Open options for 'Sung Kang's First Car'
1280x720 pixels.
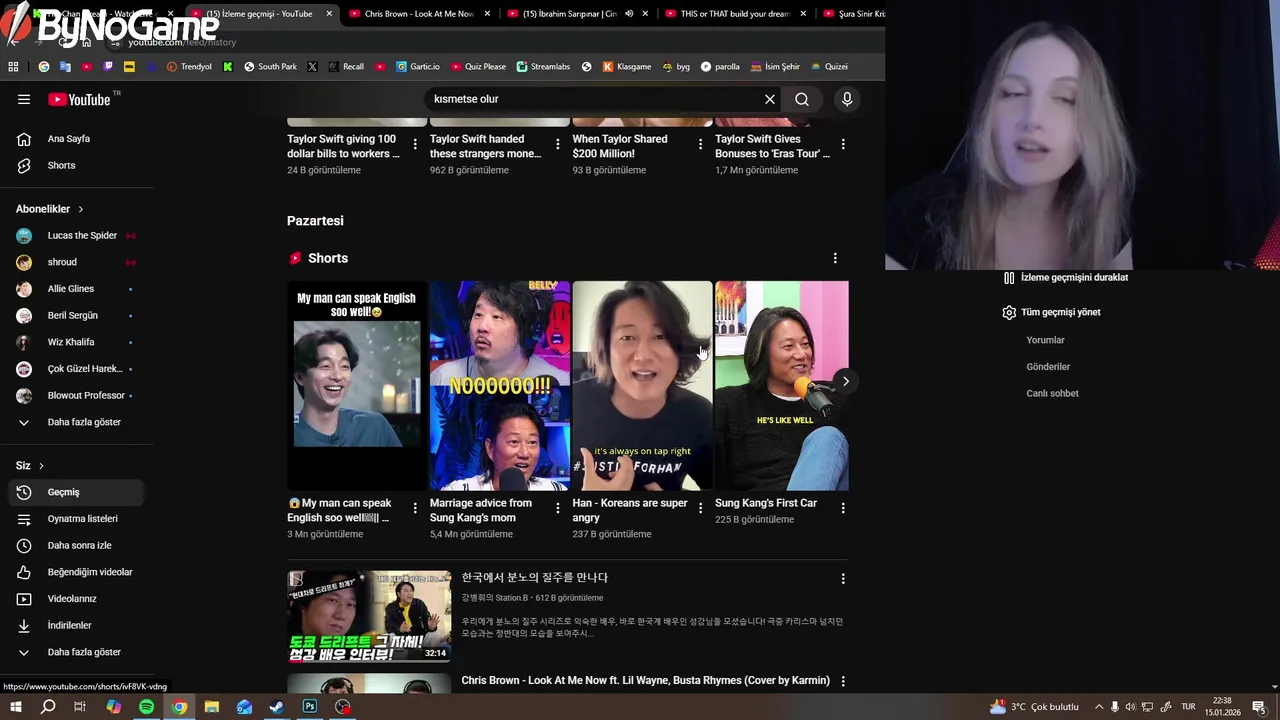point(843,508)
